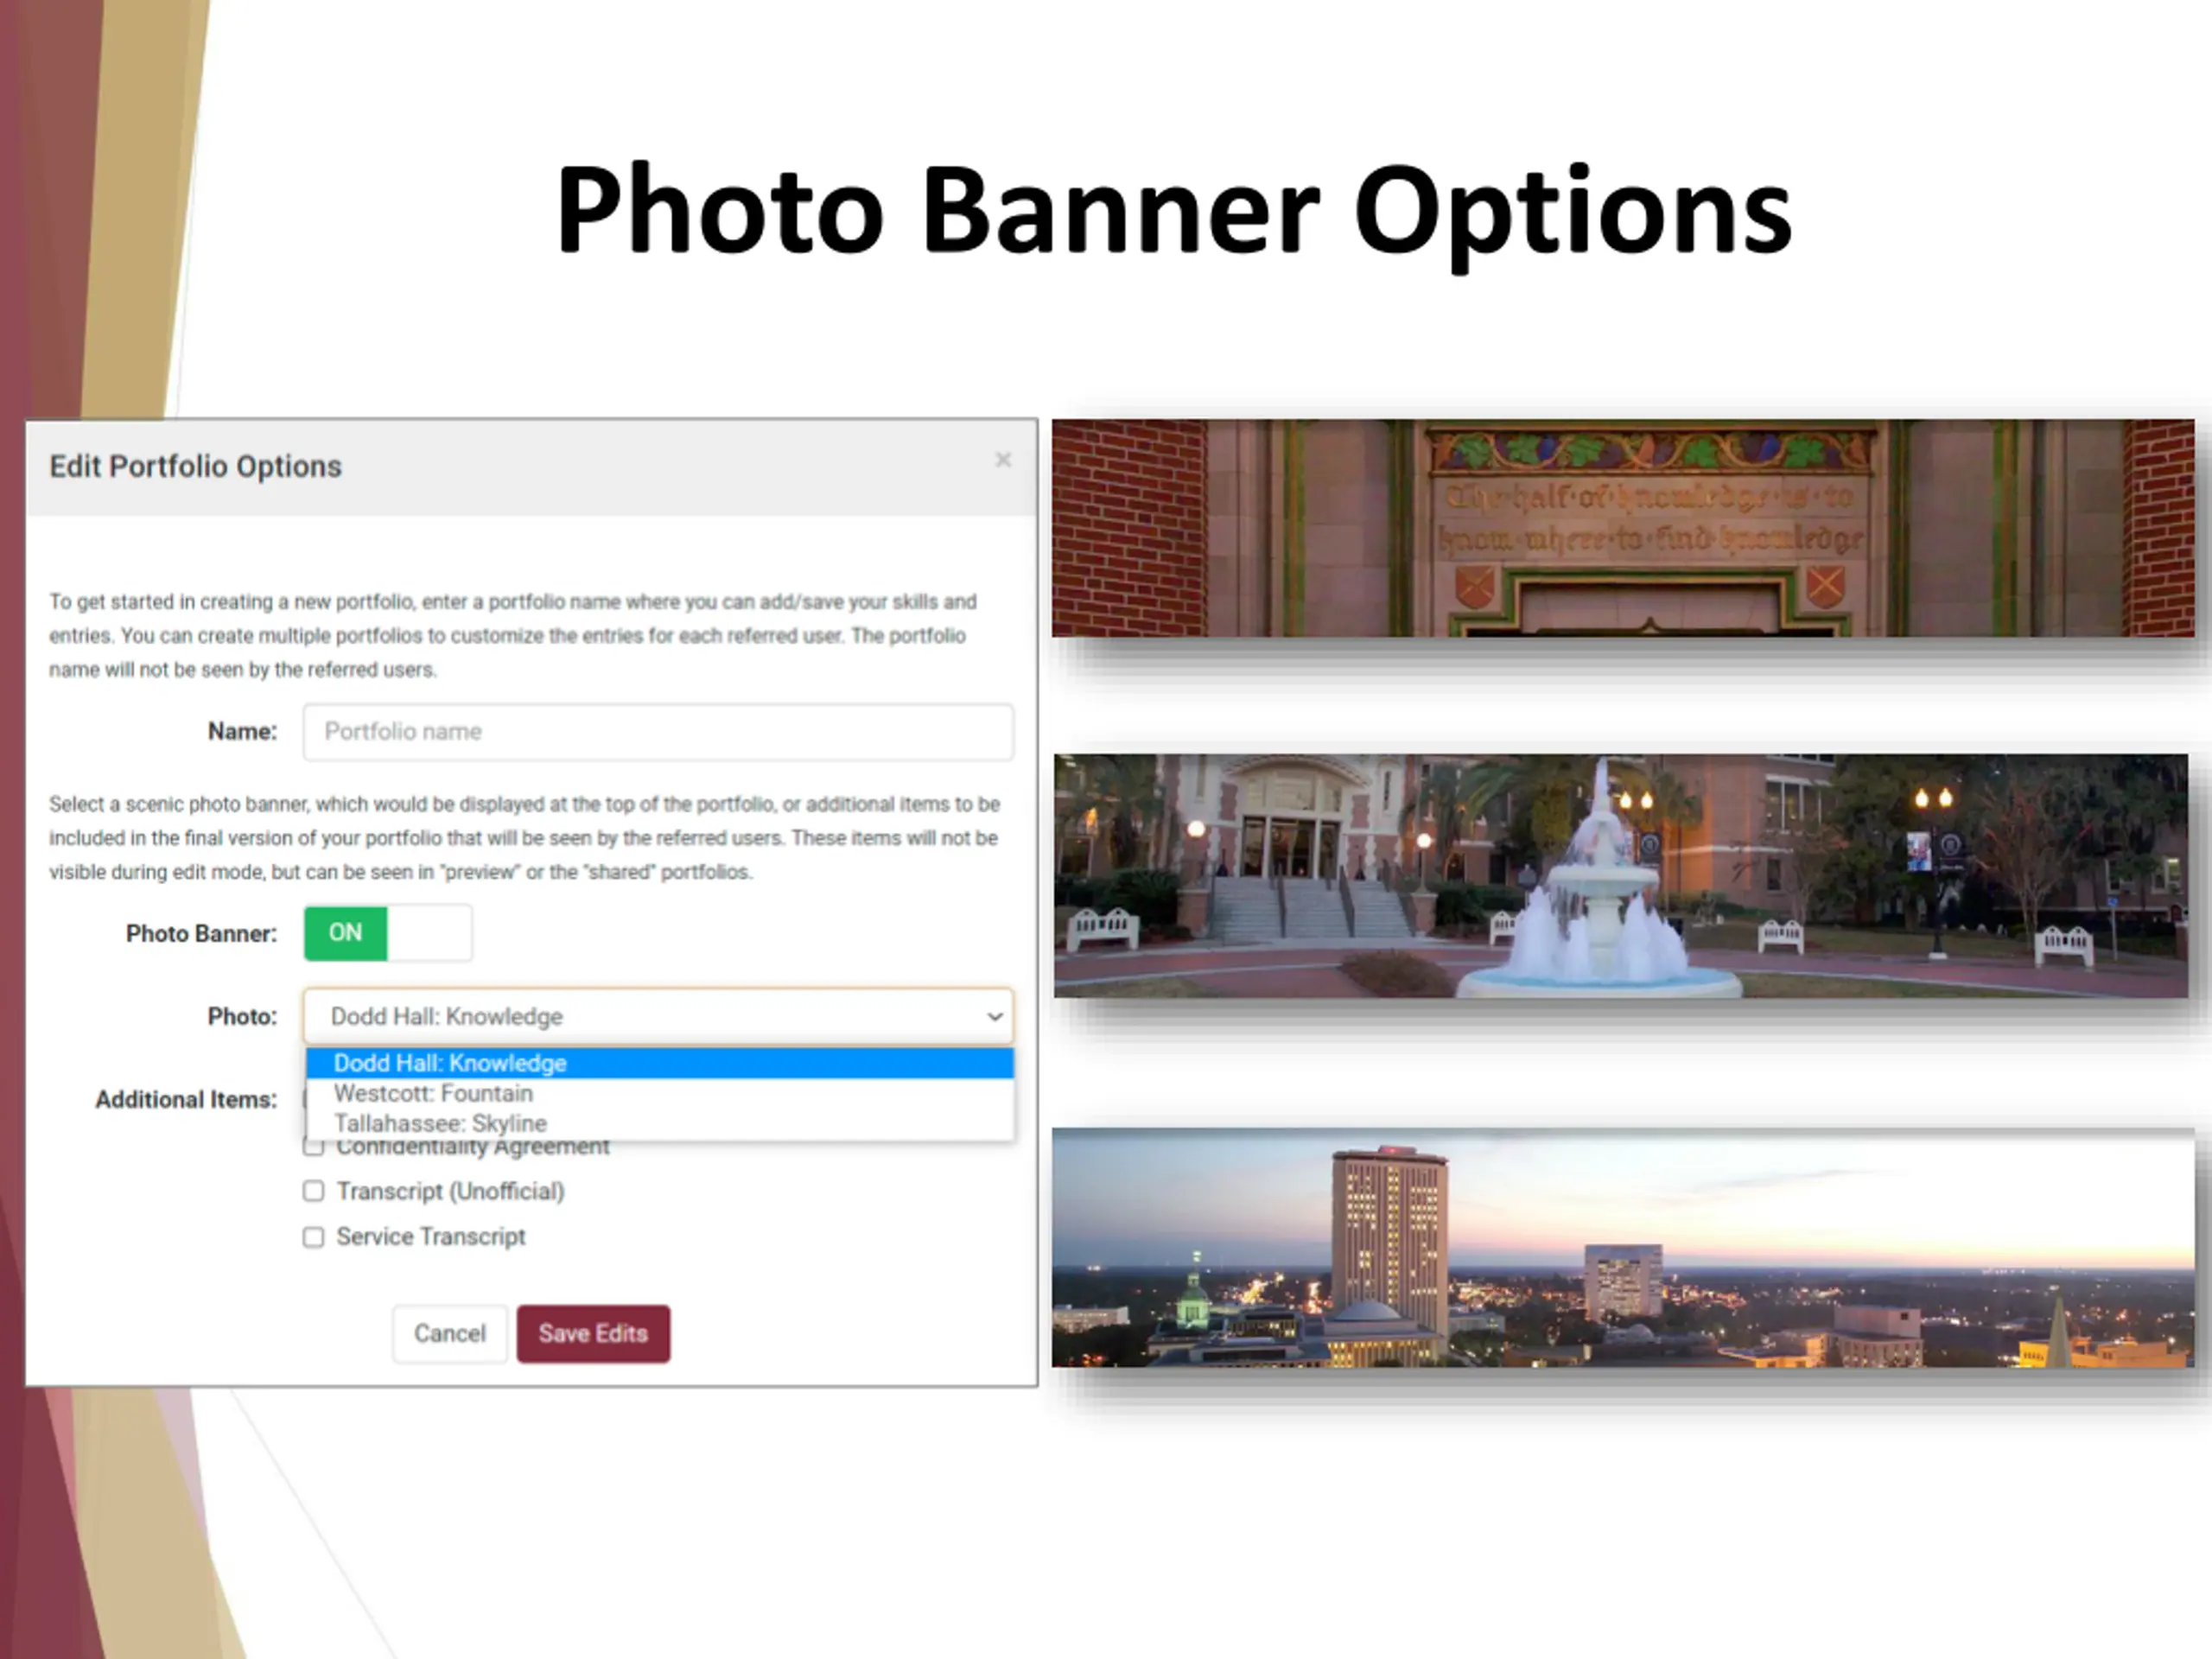The height and width of the screenshot is (1659, 2212).
Task: Click the Portfolio name input field
Action: [x=658, y=732]
